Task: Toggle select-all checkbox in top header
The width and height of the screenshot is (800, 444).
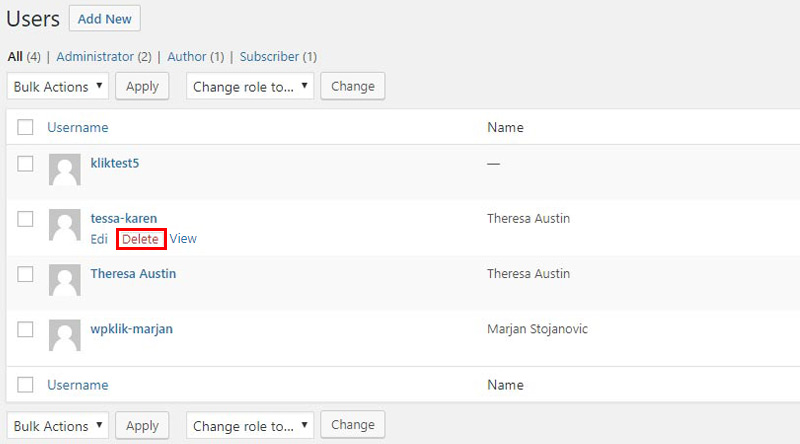Action: coord(25,127)
